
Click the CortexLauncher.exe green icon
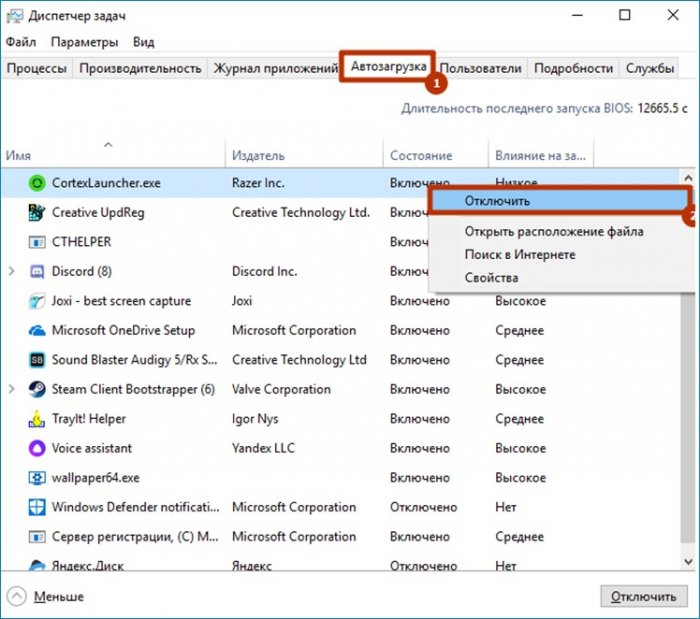[x=37, y=183]
